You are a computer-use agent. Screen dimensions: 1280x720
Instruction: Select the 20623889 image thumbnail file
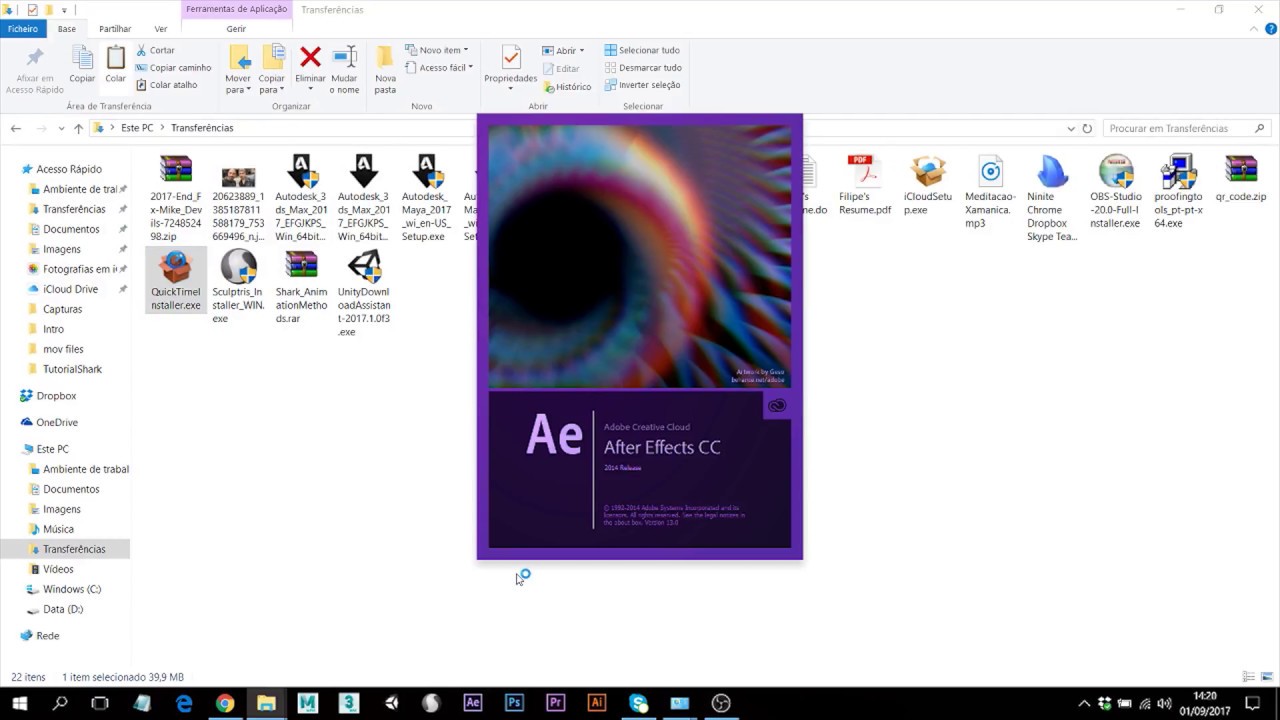tap(238, 198)
